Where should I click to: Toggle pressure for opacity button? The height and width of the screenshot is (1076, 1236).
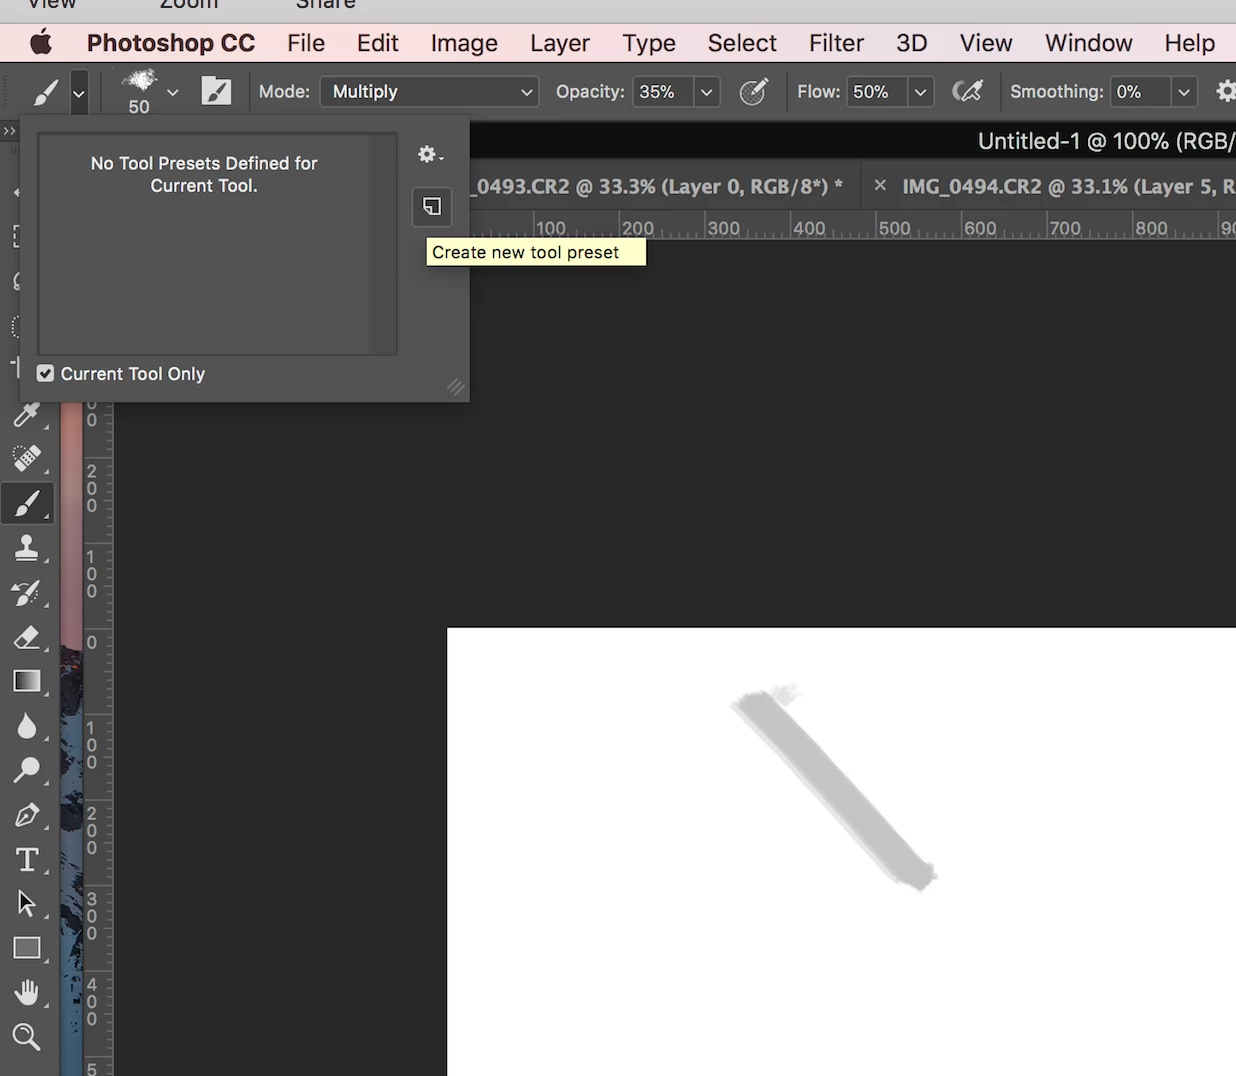[753, 92]
